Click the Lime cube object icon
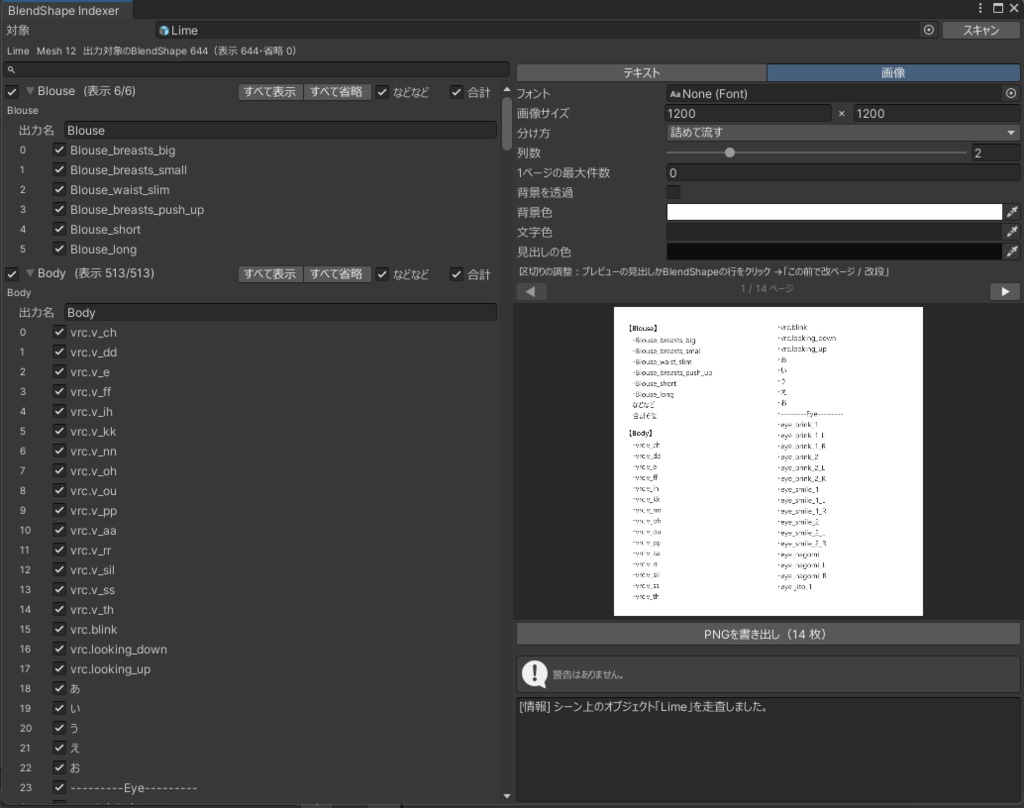 click(164, 31)
